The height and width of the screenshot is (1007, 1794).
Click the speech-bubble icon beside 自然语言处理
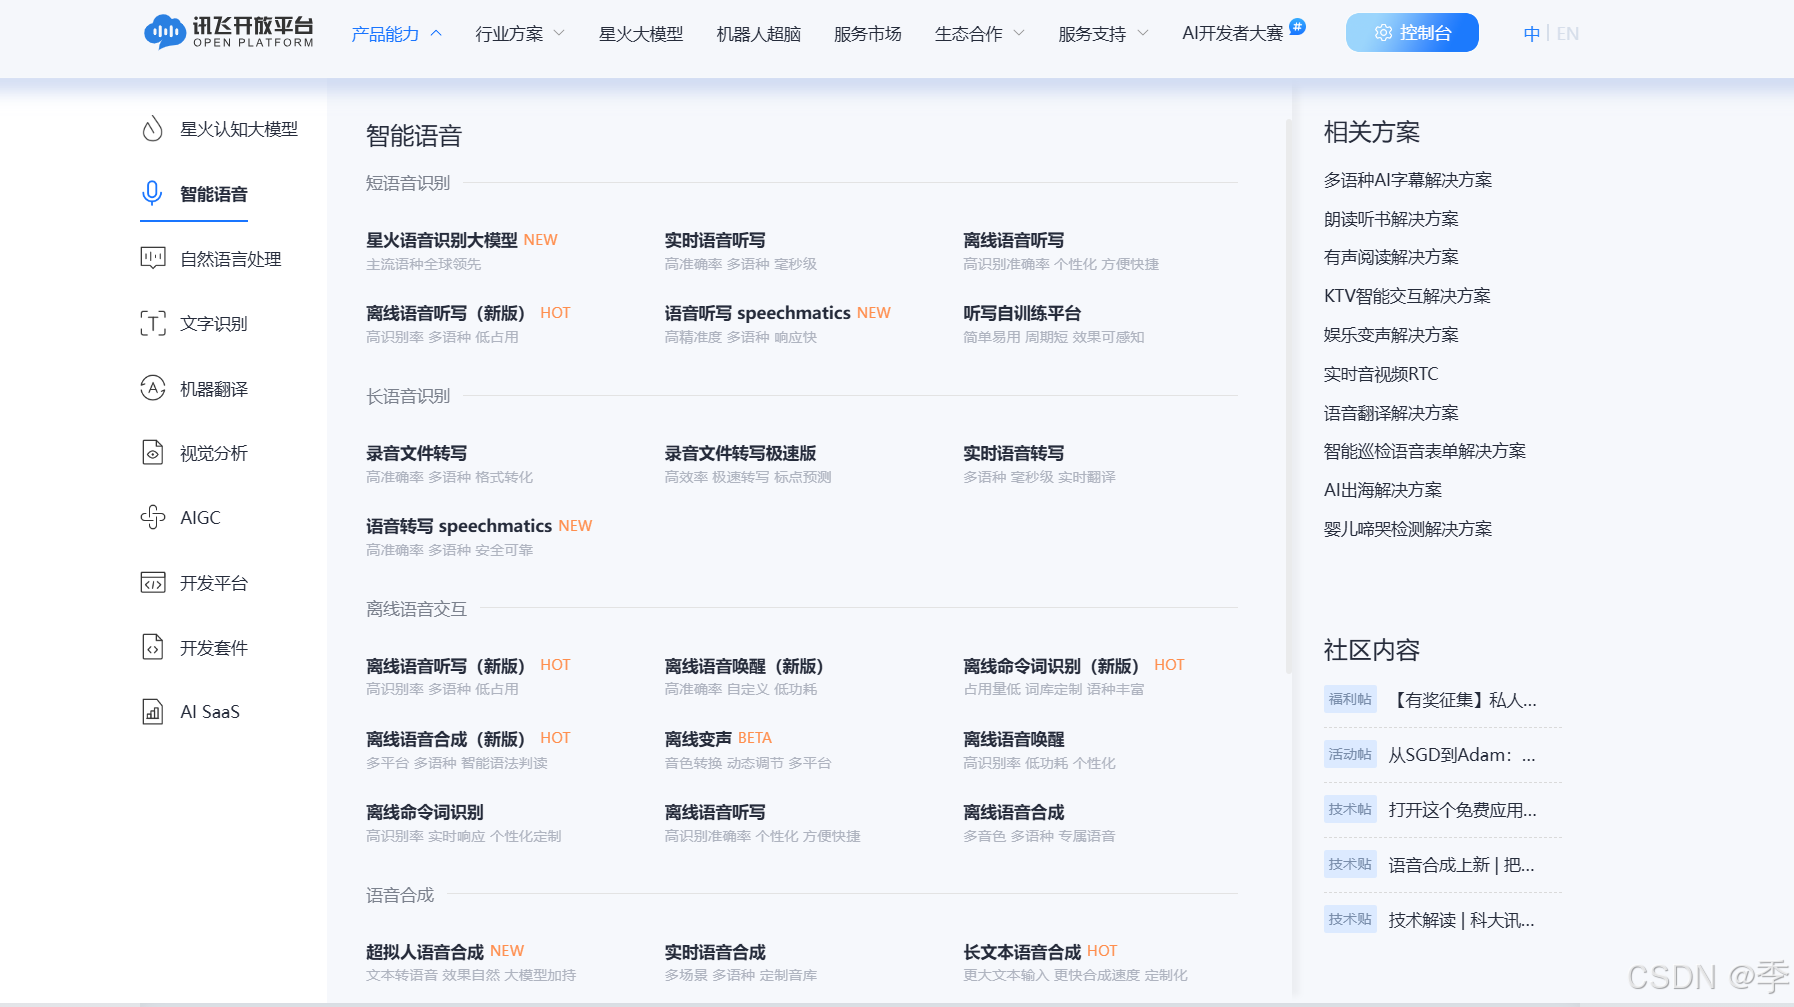[152, 258]
